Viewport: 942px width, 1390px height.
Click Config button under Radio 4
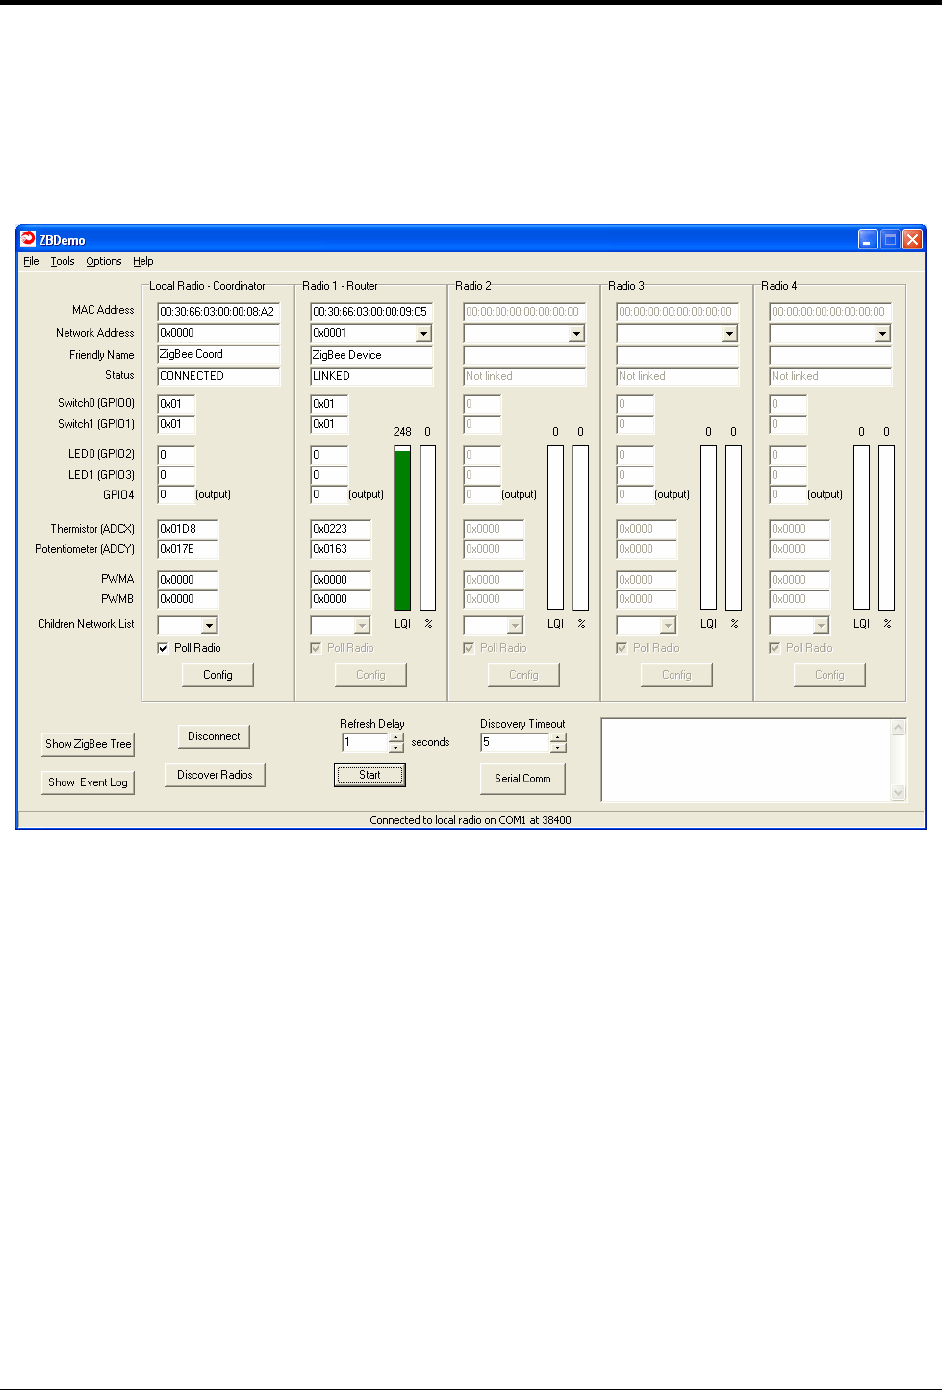pyautogui.click(x=830, y=675)
